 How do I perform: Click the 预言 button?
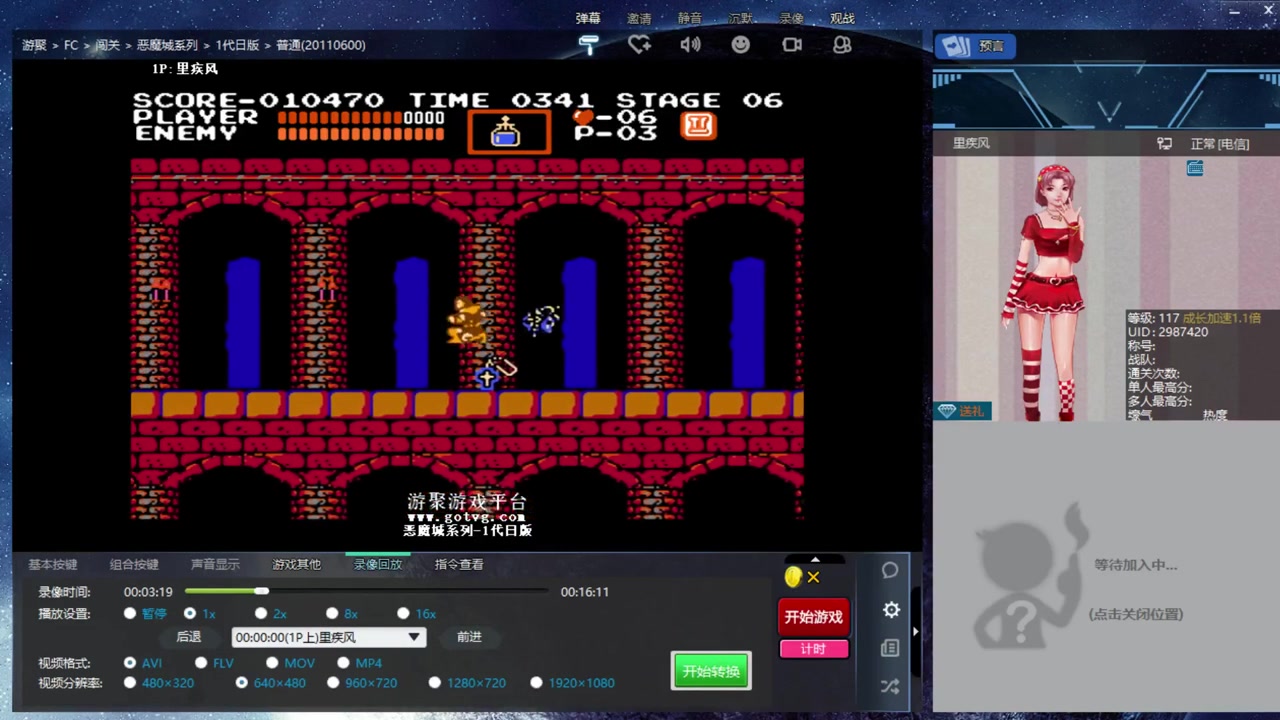tap(975, 46)
